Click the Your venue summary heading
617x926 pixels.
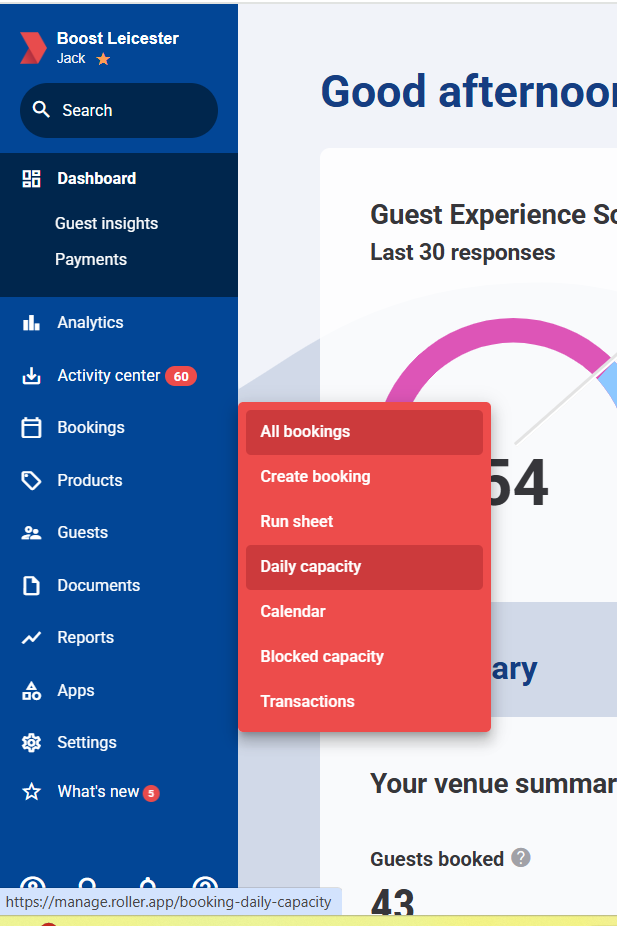point(493,784)
